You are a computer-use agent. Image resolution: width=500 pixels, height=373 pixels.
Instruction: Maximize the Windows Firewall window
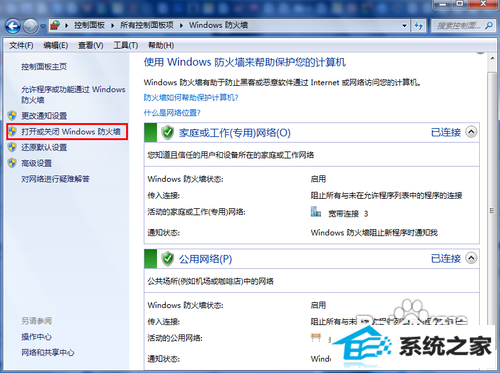click(460, 4)
